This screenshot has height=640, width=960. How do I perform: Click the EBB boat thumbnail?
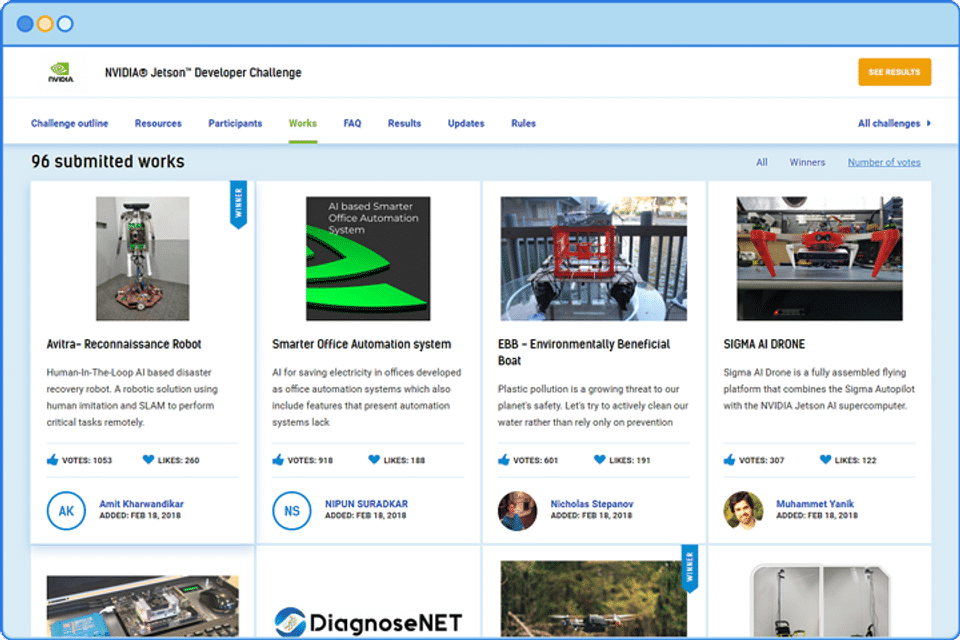coord(593,258)
